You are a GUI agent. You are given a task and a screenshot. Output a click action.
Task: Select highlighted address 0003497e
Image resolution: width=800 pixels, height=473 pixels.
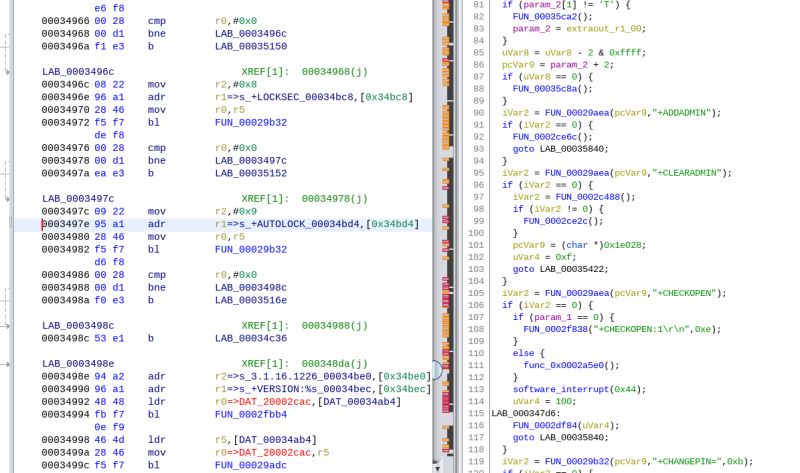tap(65, 224)
